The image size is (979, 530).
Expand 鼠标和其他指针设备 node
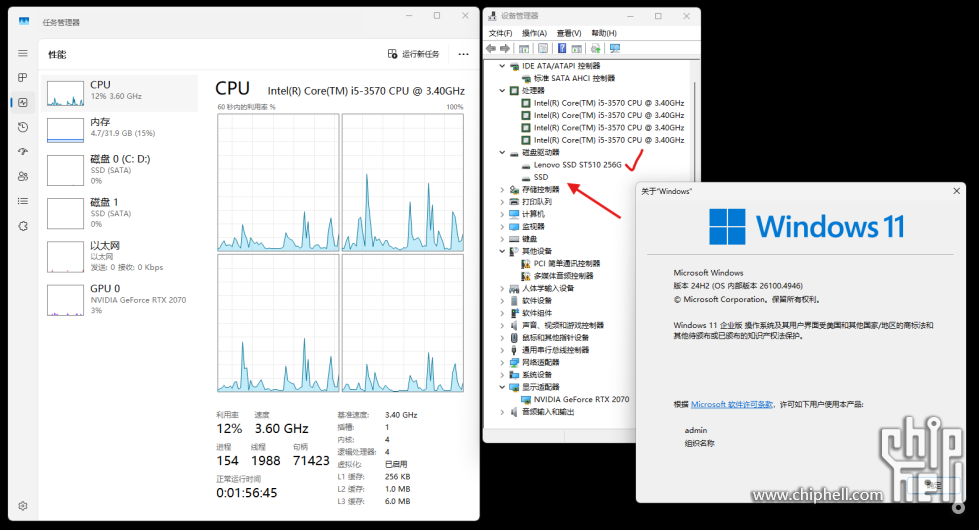pos(502,338)
